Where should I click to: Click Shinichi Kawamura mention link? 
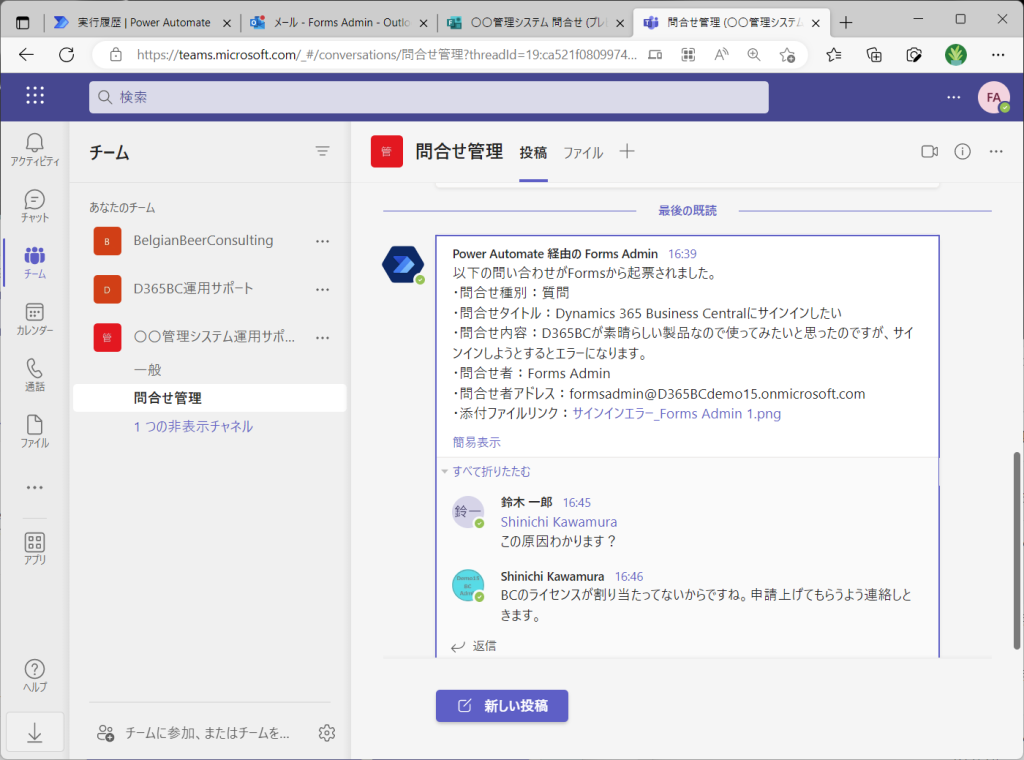[x=558, y=522]
